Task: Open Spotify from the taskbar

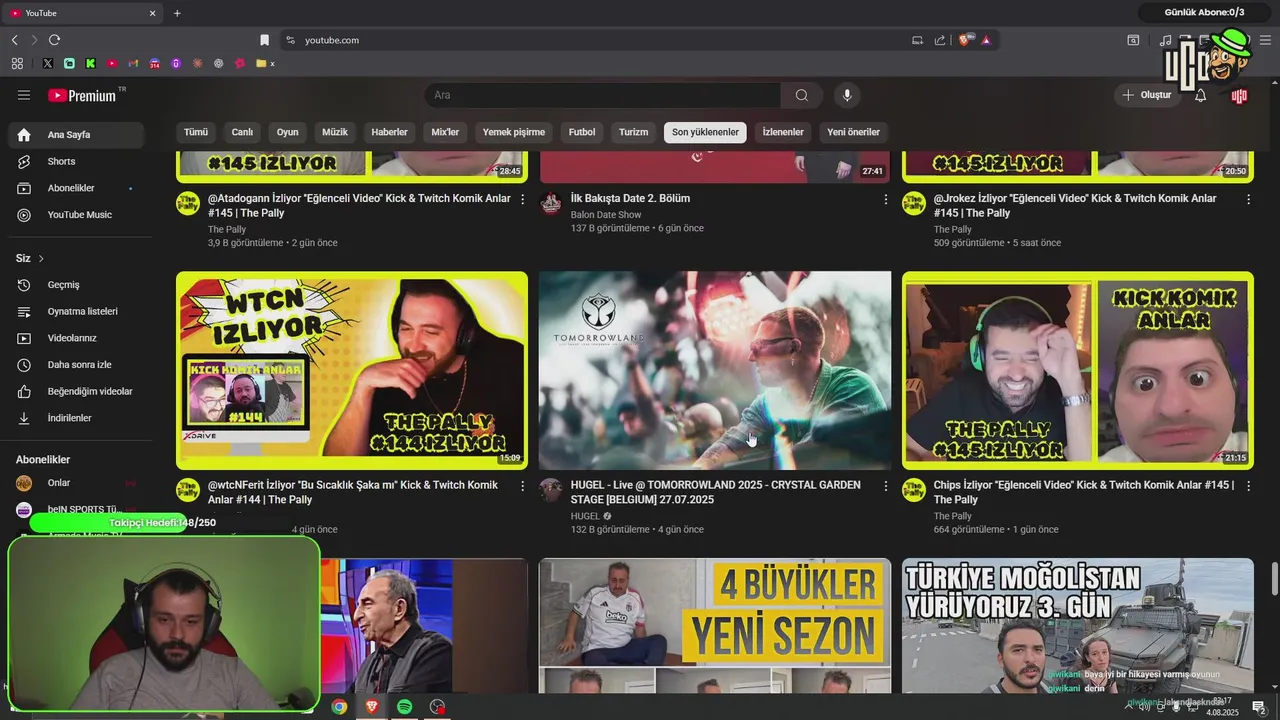Action: pos(404,707)
